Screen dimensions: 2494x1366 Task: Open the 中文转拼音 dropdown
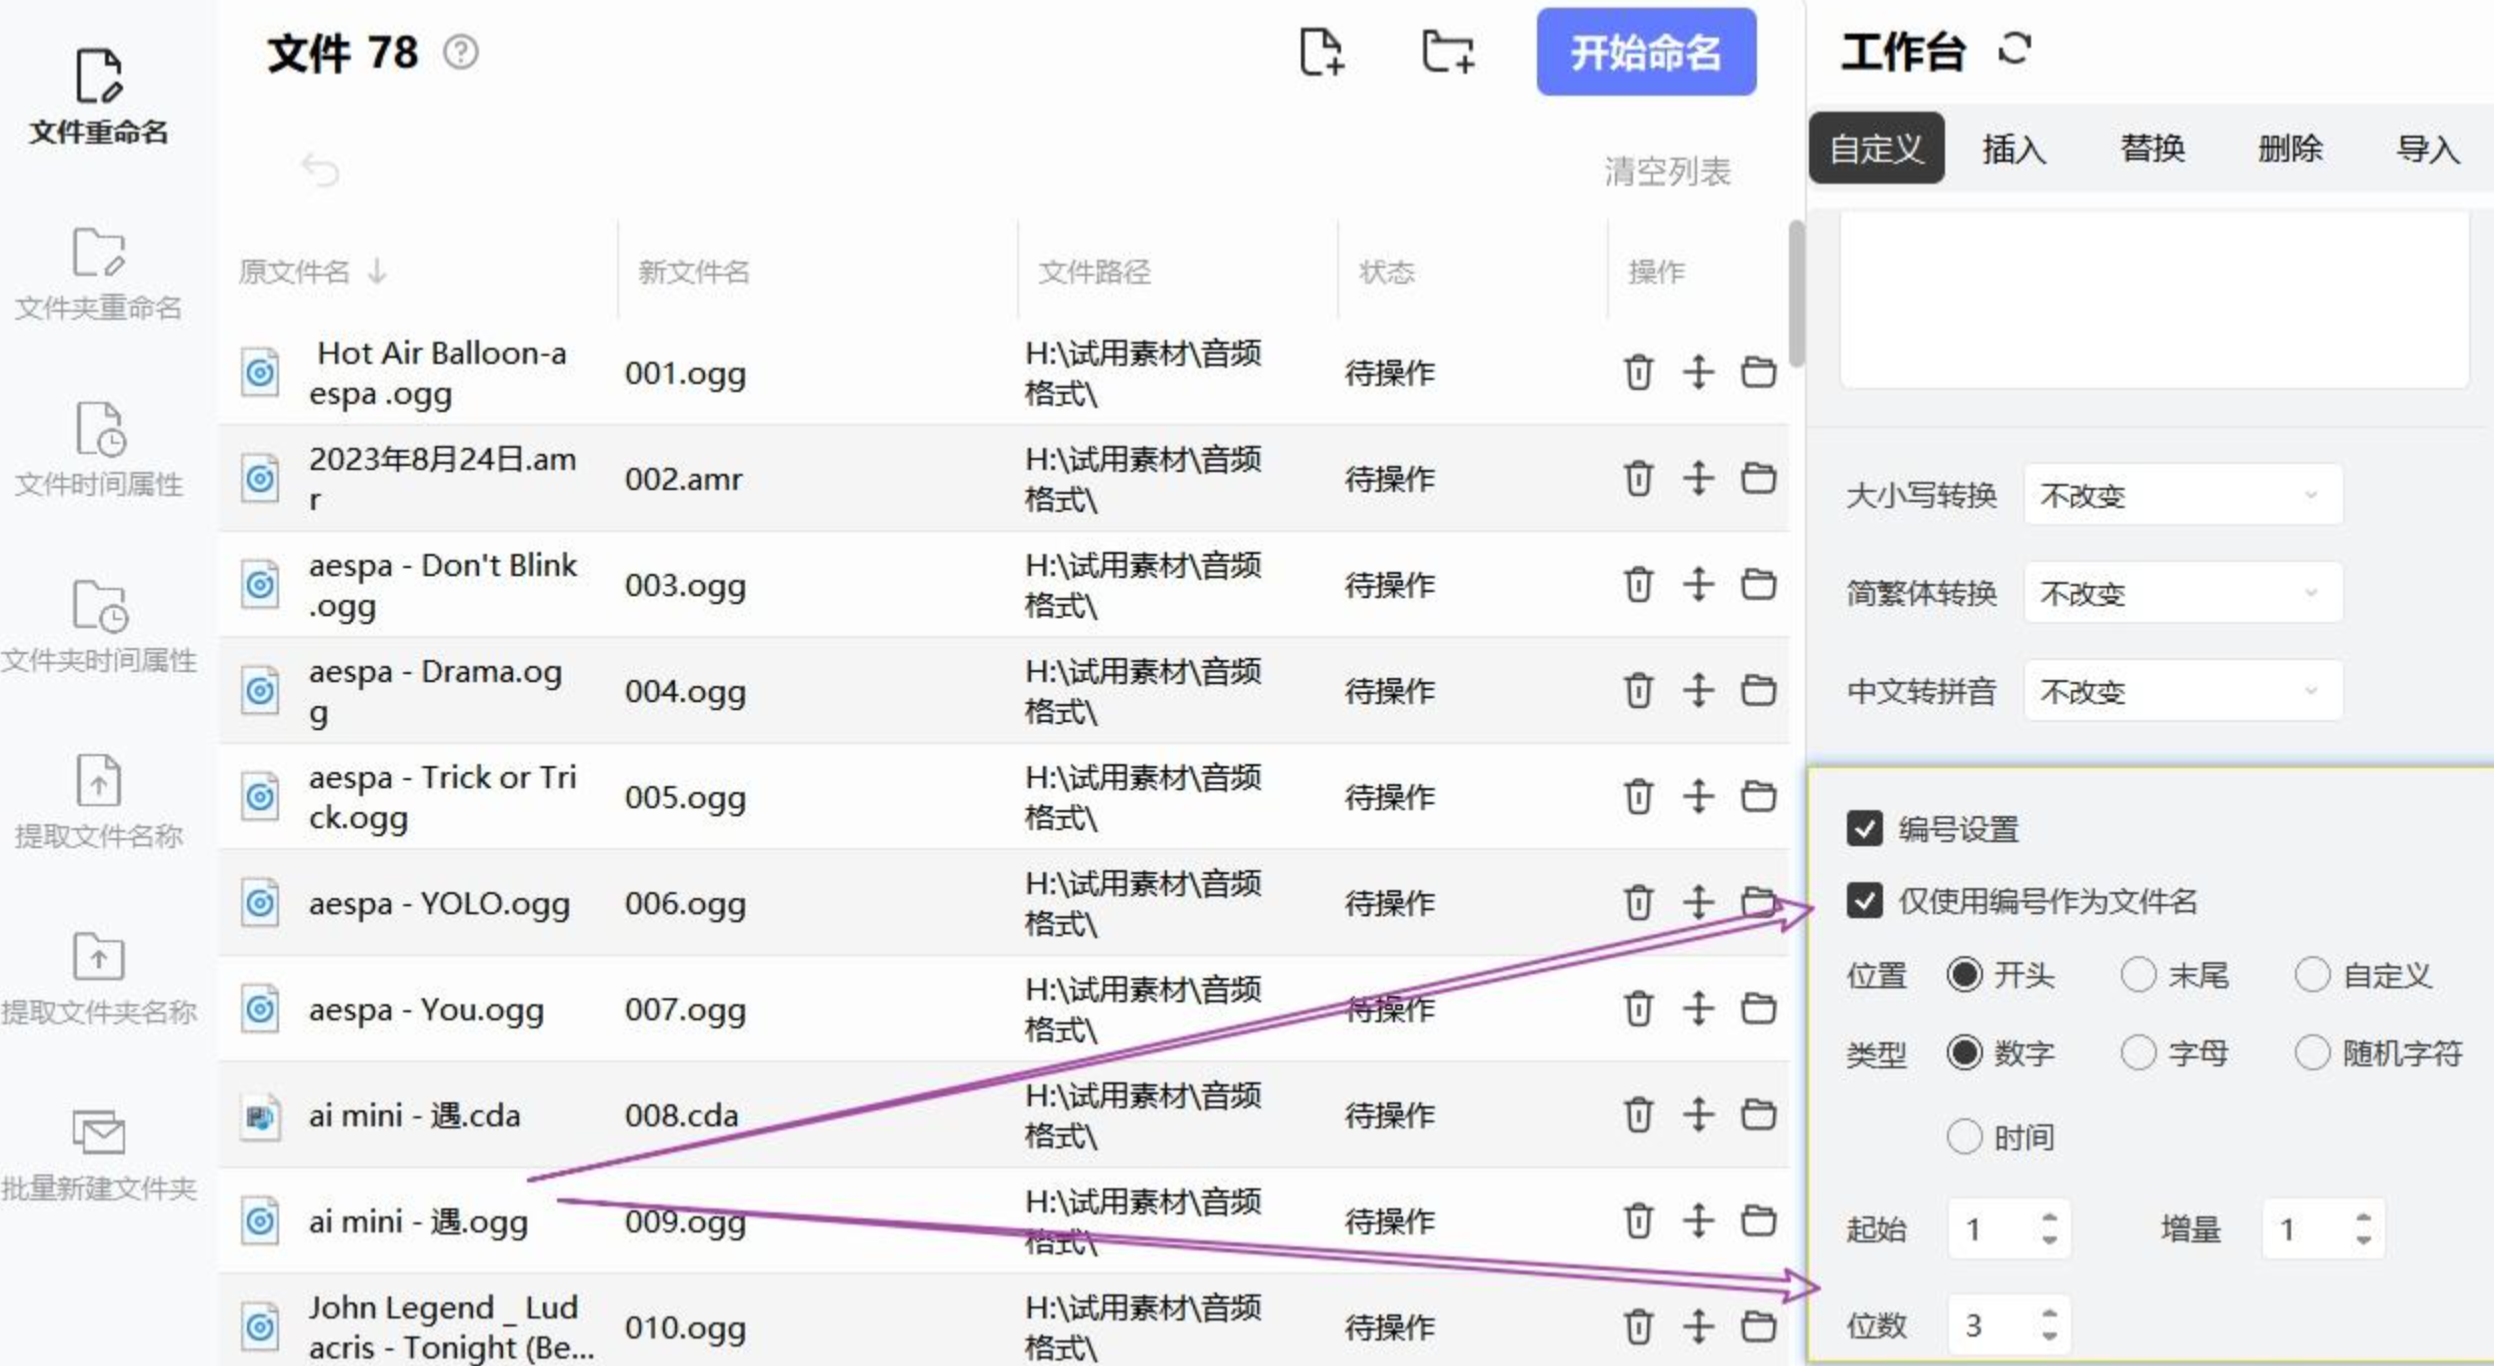(x=2182, y=691)
